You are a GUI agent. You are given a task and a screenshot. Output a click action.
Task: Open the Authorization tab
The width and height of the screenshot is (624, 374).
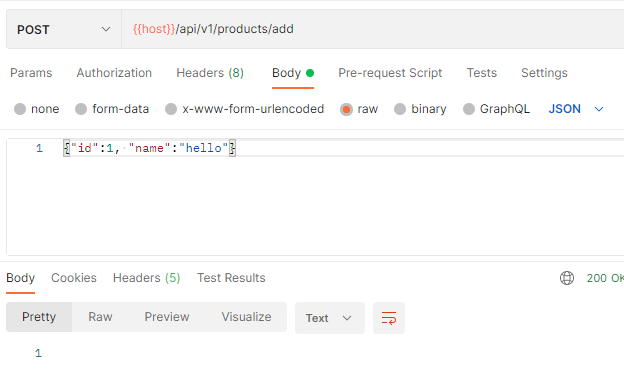pos(114,73)
